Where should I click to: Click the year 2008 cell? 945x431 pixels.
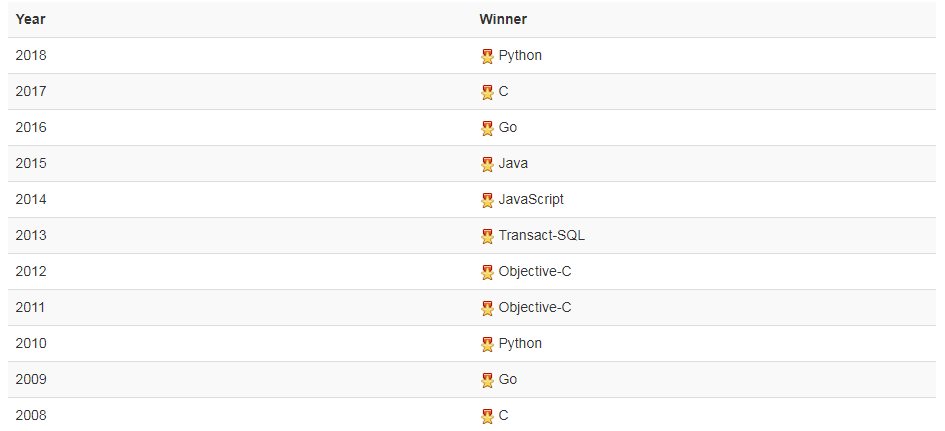click(31, 416)
